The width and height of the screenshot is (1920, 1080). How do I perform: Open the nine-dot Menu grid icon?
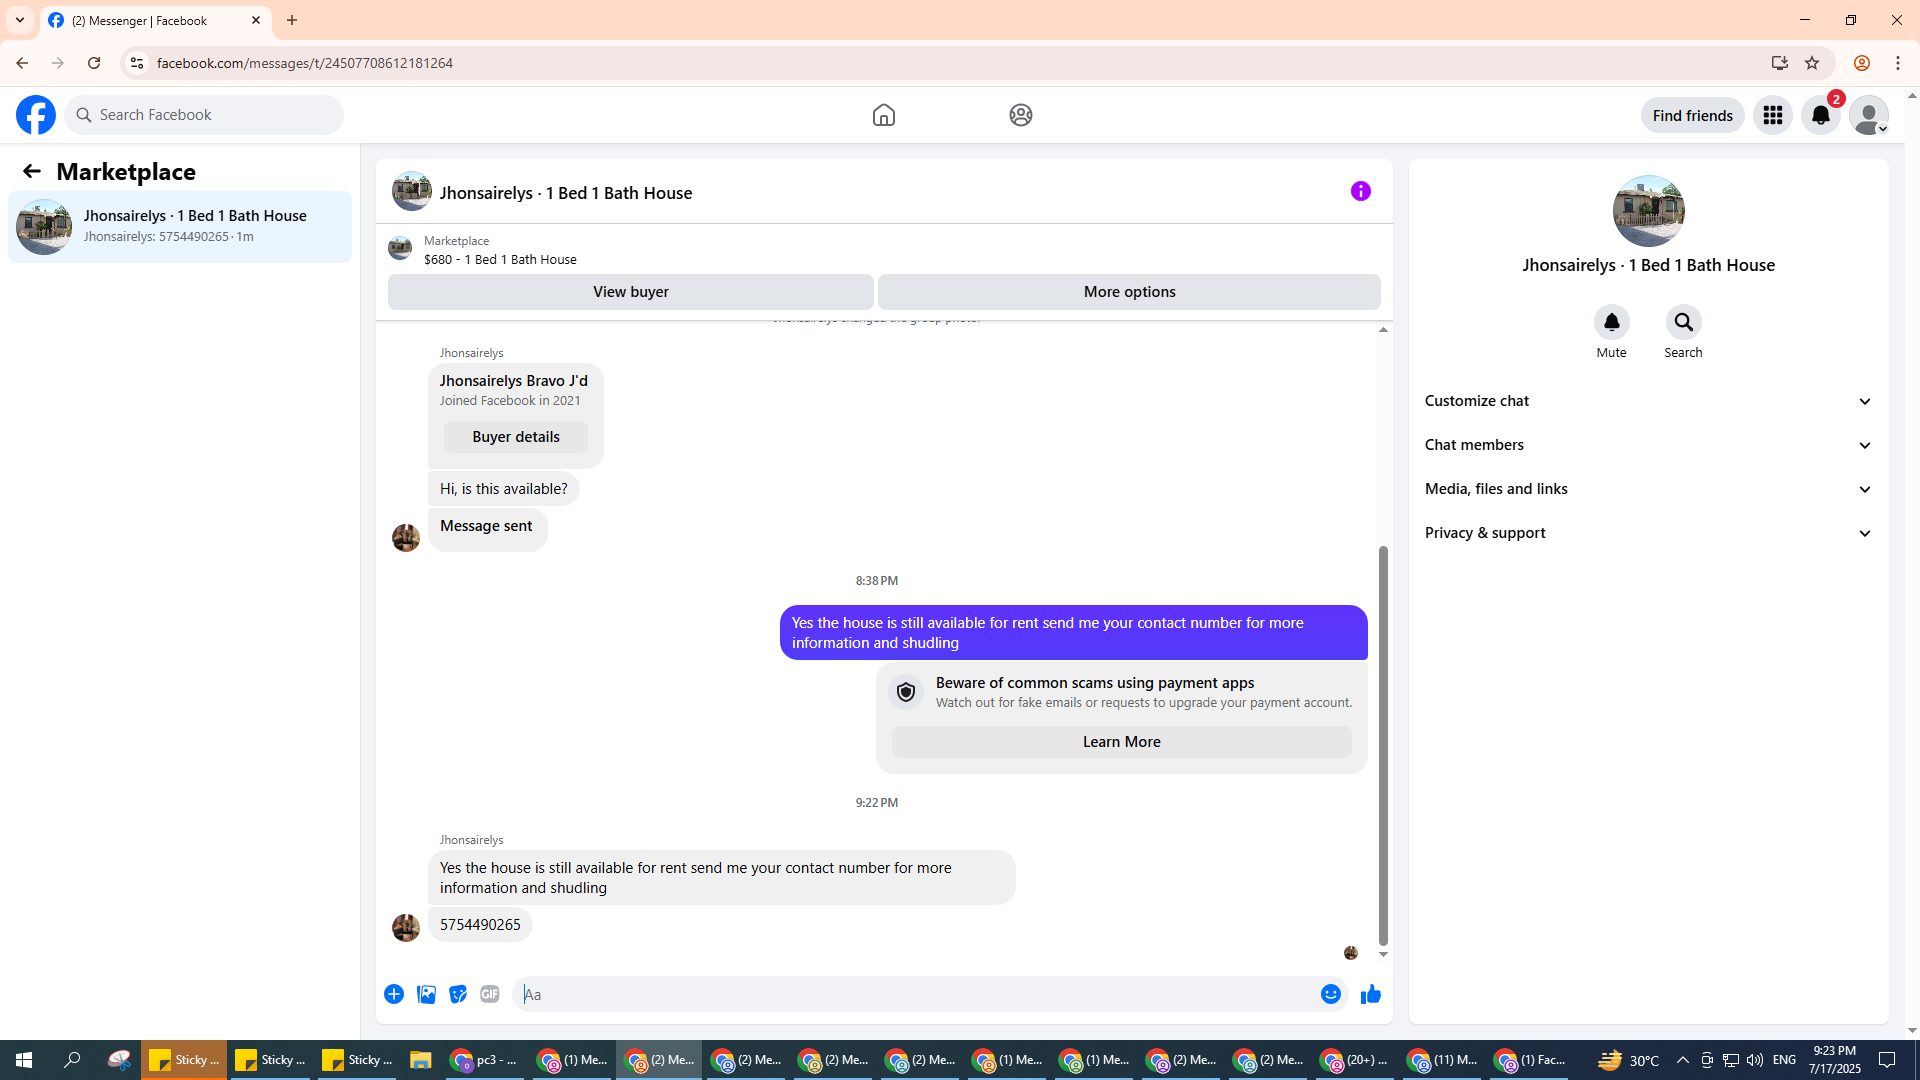pos(1772,115)
